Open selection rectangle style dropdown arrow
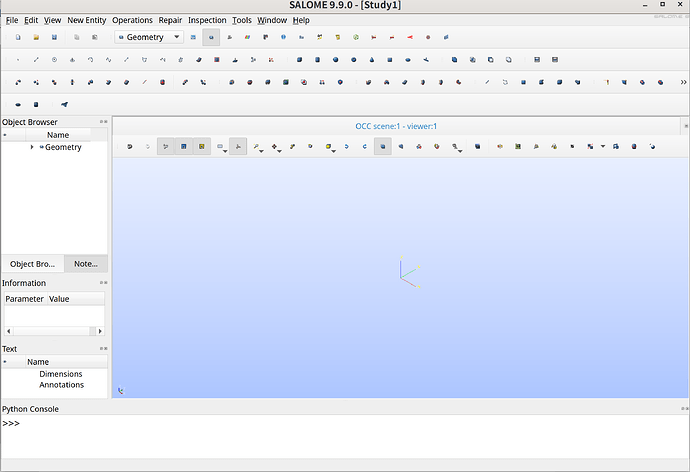The image size is (690, 472). (225, 151)
